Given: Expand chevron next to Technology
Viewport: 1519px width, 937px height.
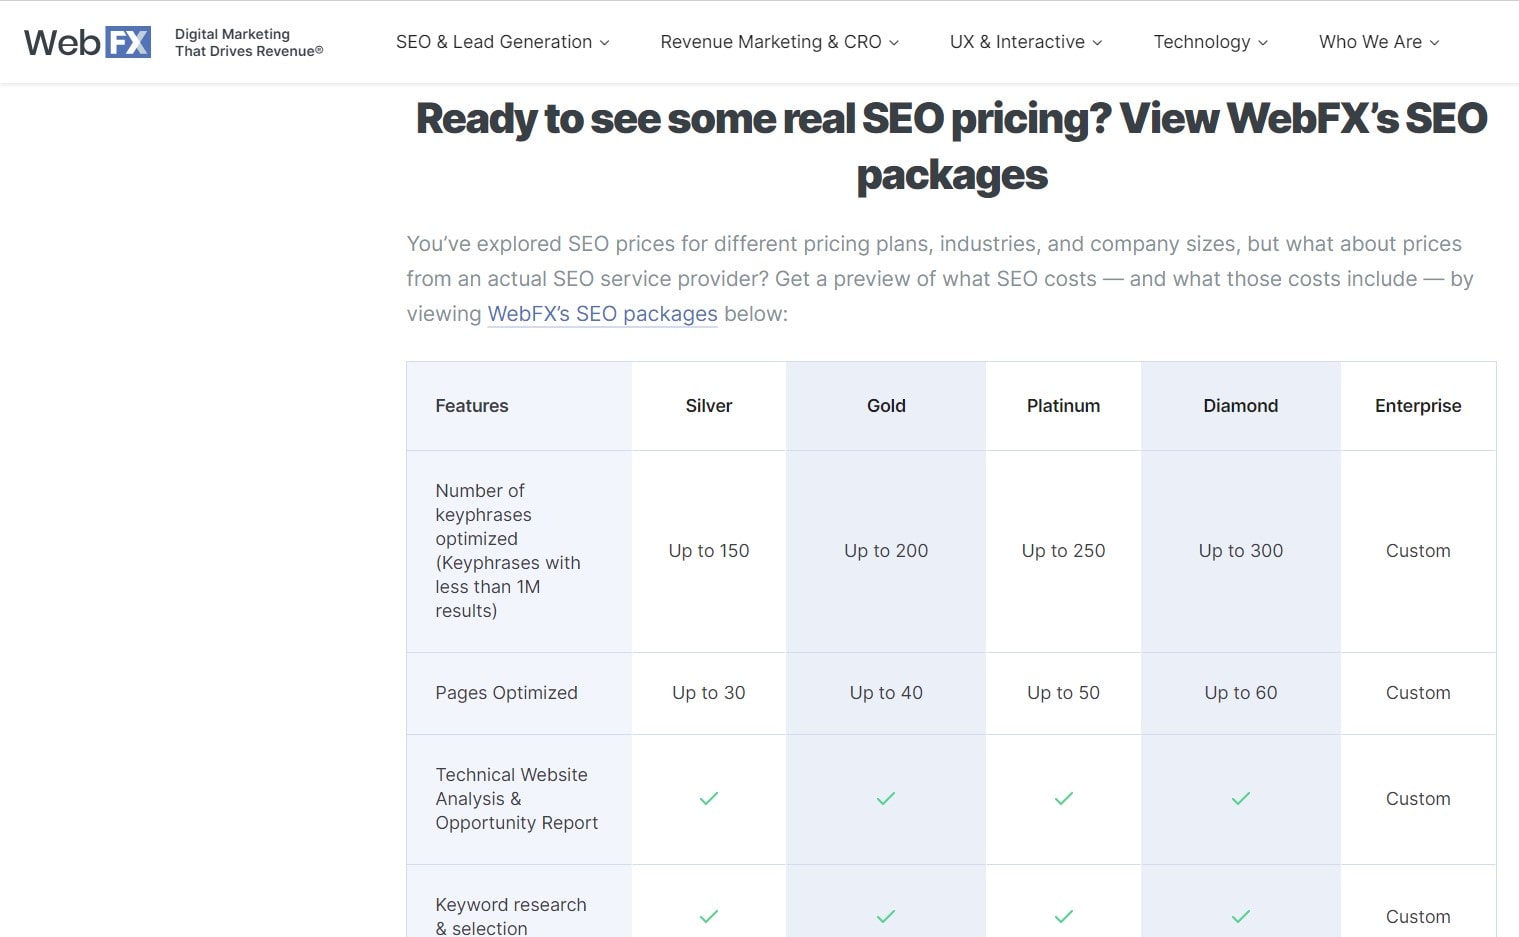Looking at the screenshot, I should 1263,43.
